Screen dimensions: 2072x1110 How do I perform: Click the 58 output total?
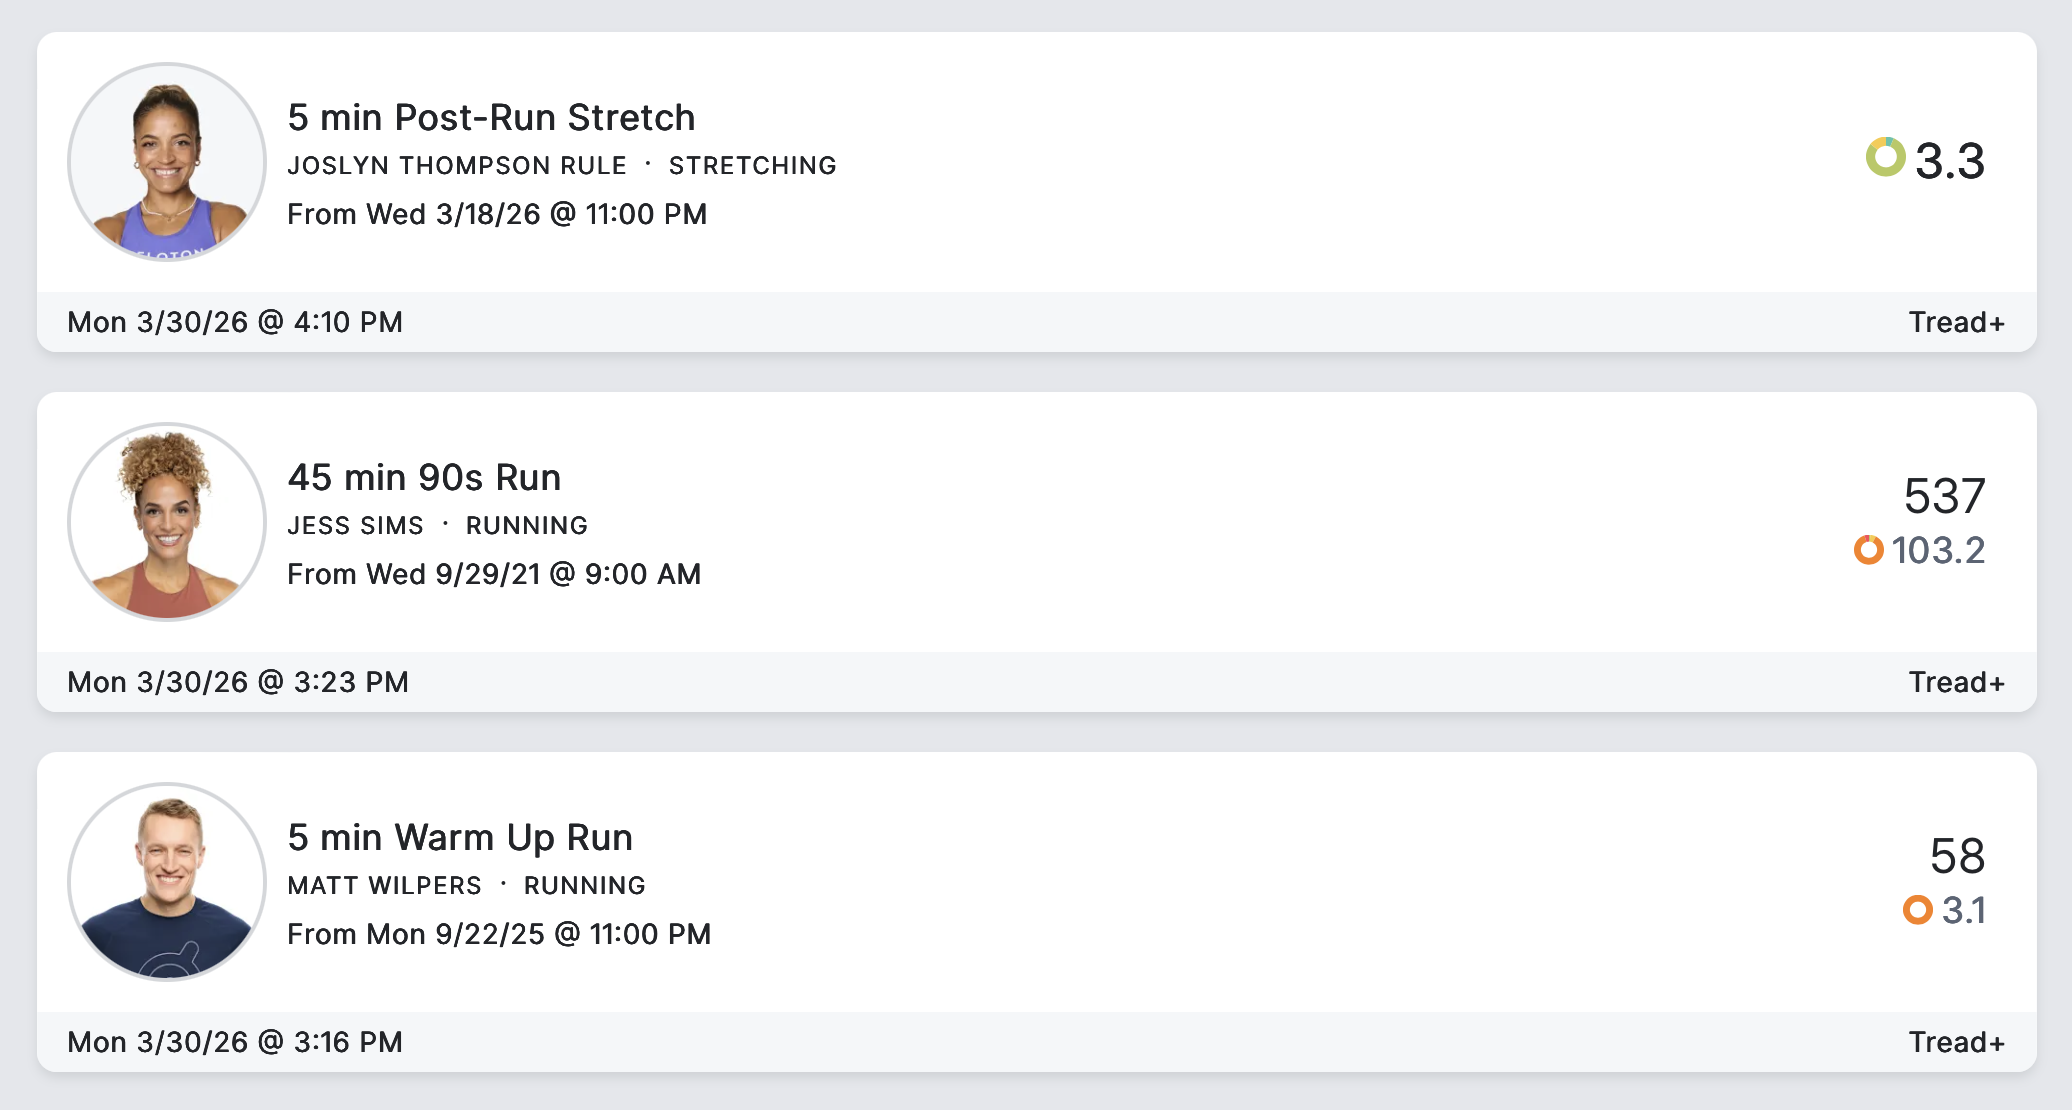tap(1957, 856)
